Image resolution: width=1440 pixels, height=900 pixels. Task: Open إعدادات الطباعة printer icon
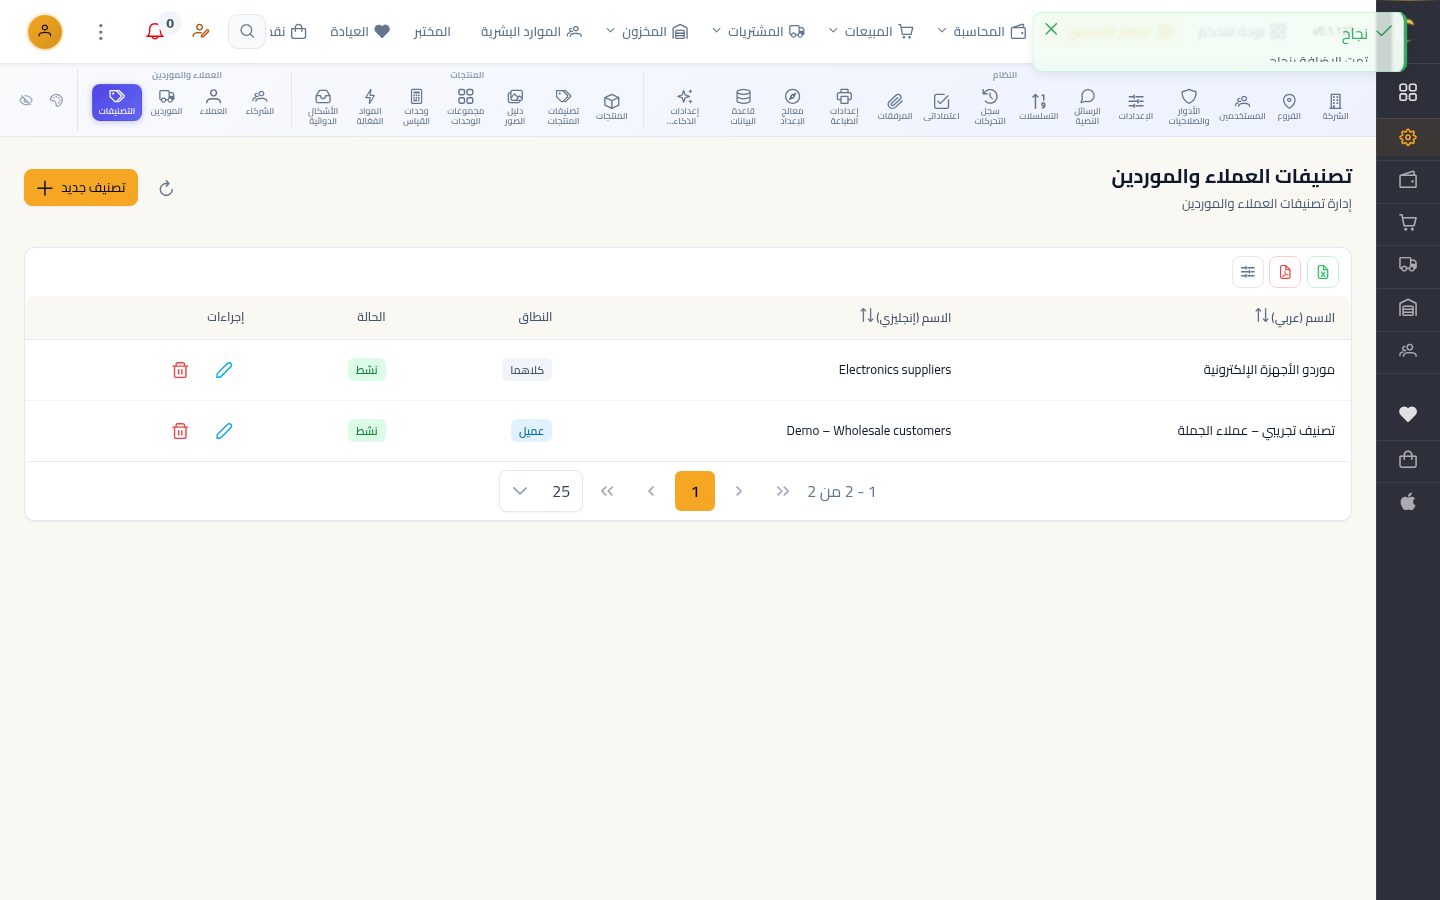(844, 107)
